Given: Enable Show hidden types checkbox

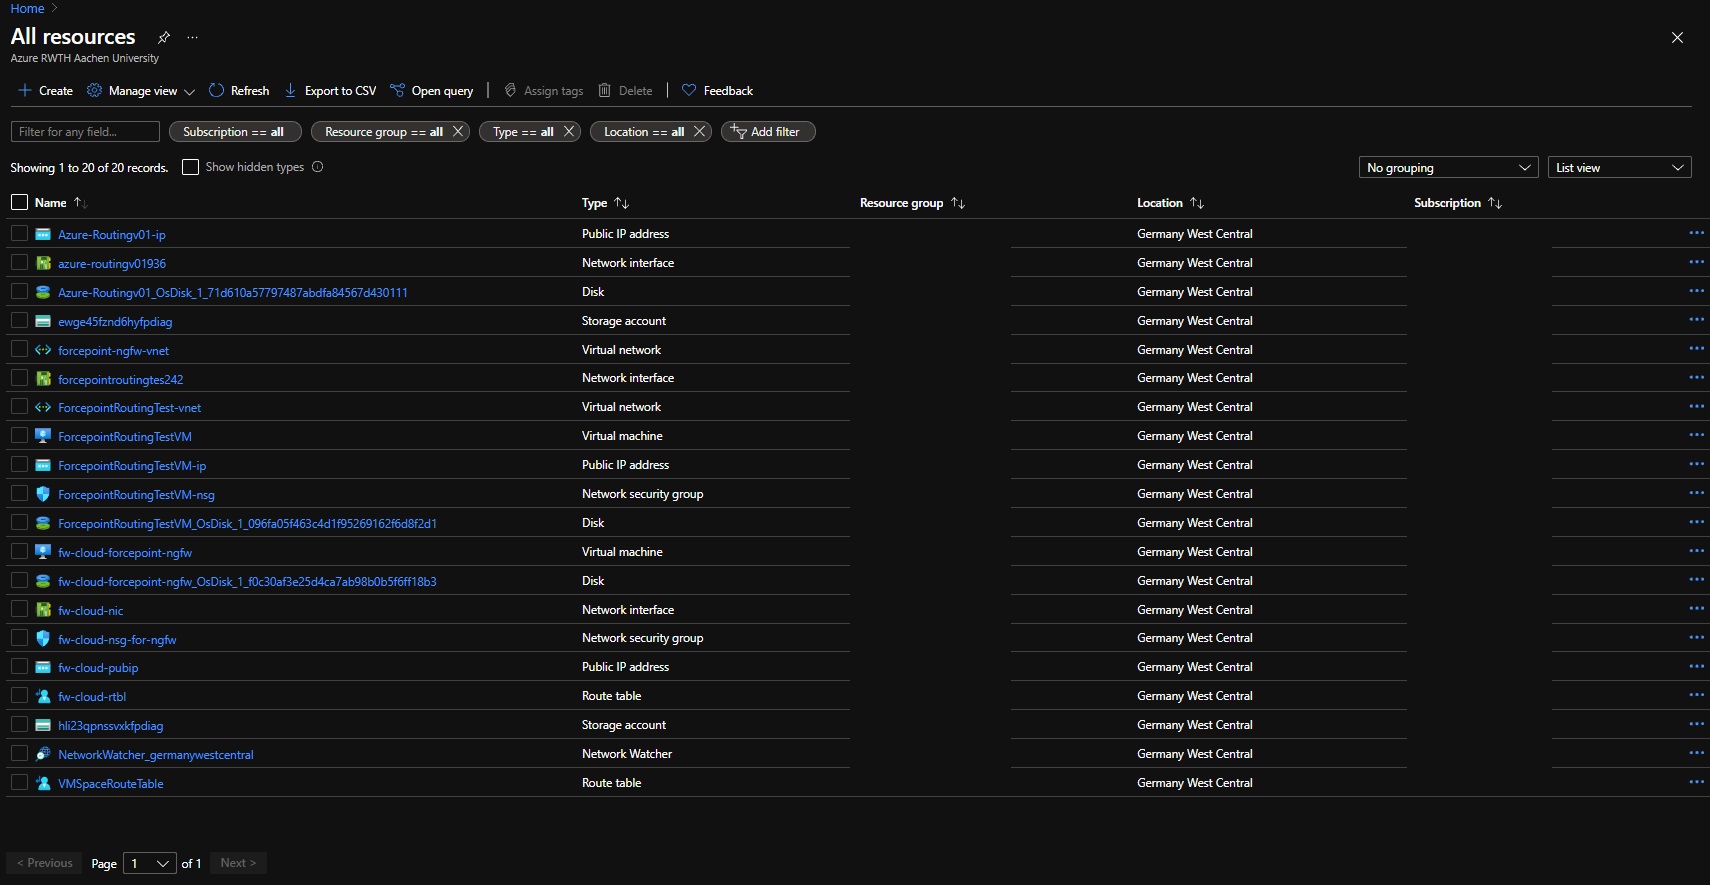Looking at the screenshot, I should pos(191,167).
